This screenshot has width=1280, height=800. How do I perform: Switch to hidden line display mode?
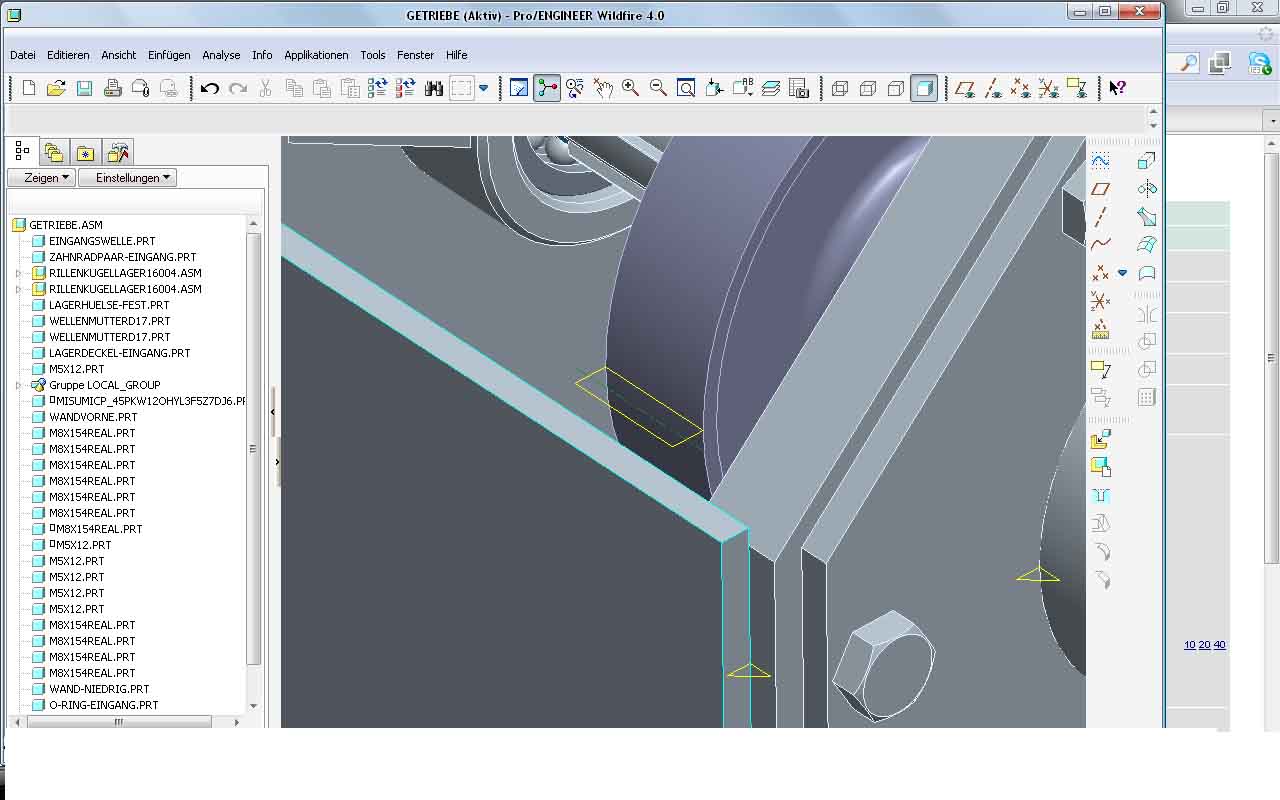(868, 88)
